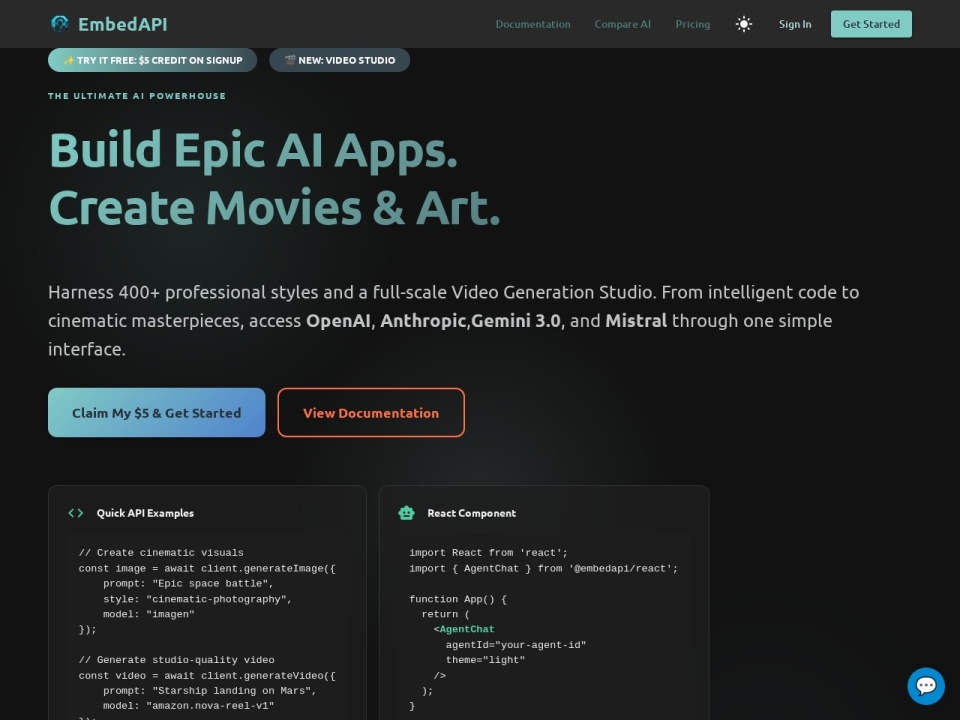
Task: Click Claim My $5 & Get Started
Action: (157, 413)
